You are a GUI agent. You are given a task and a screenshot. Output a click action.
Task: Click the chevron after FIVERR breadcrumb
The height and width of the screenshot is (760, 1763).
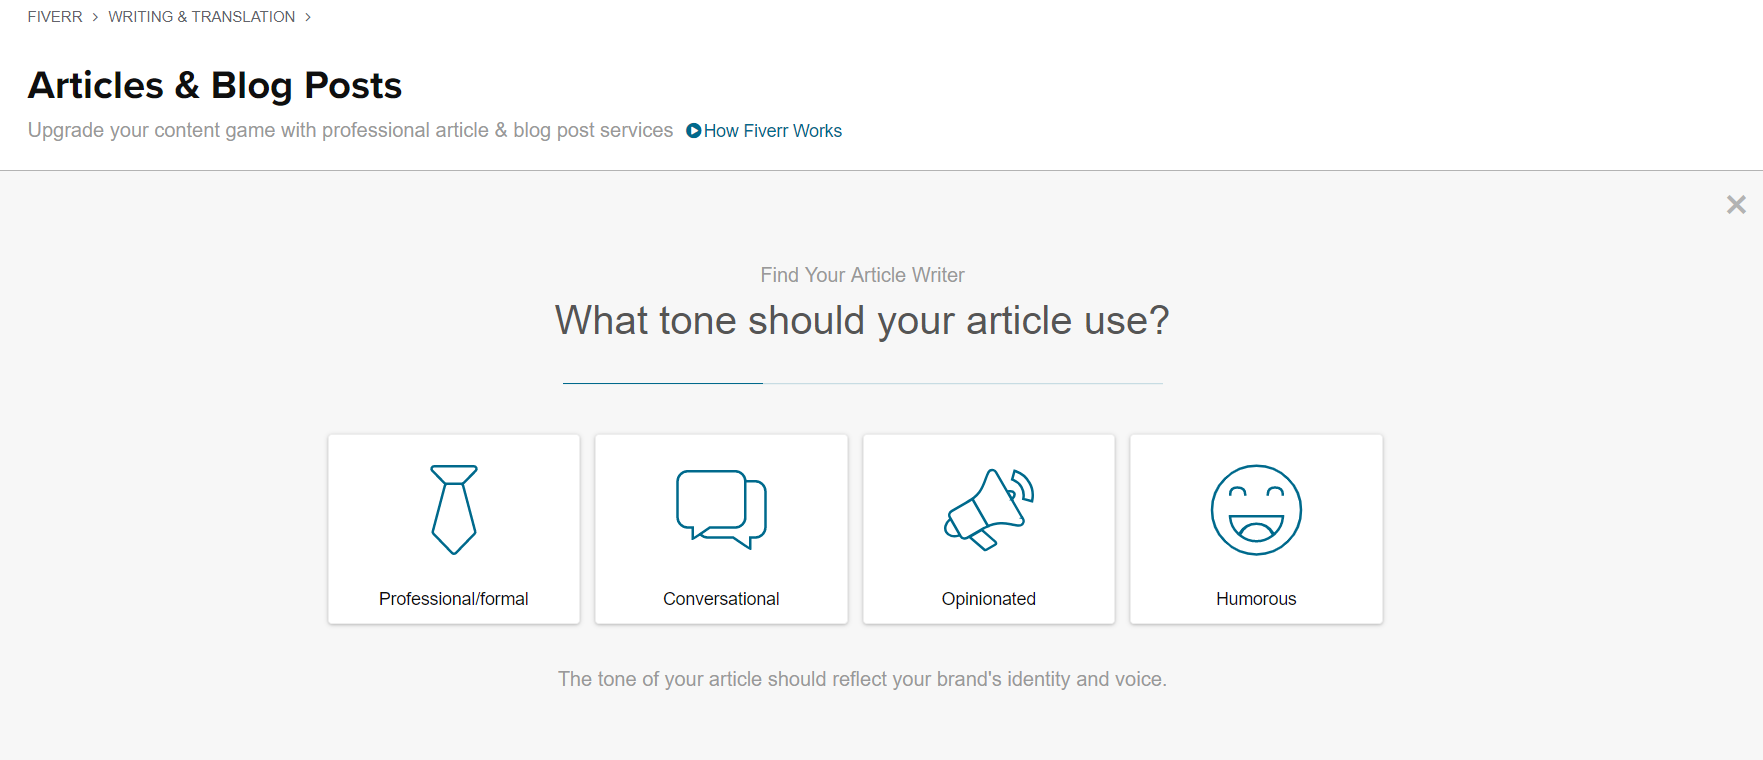pos(95,17)
